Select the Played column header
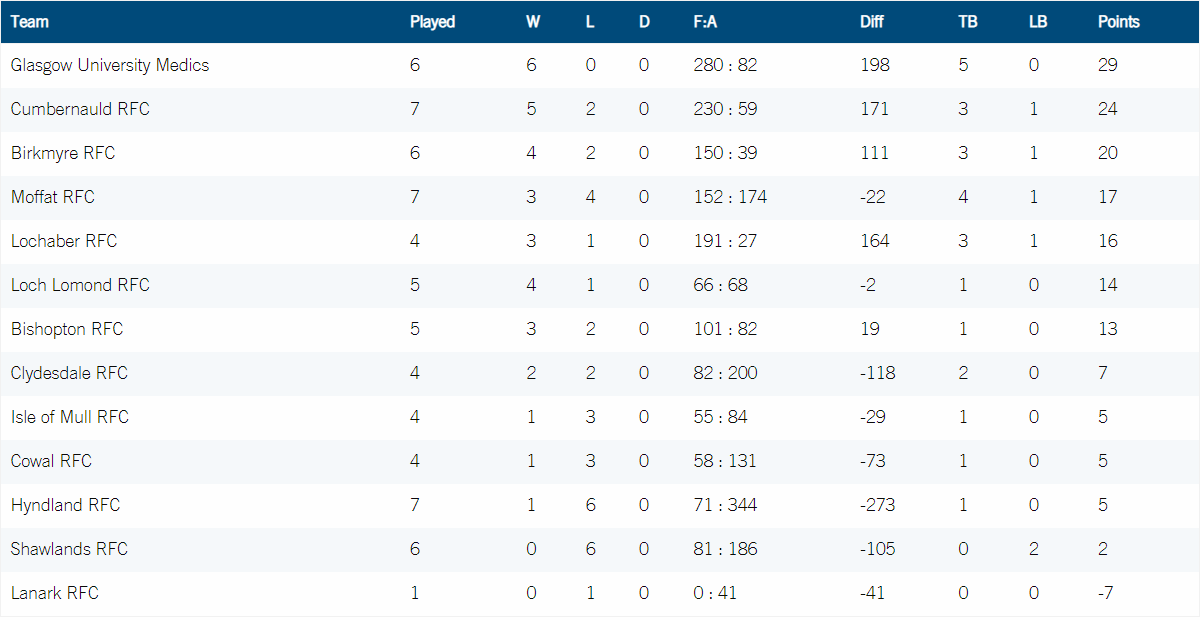Viewport: 1200px width, 620px height. [432, 21]
